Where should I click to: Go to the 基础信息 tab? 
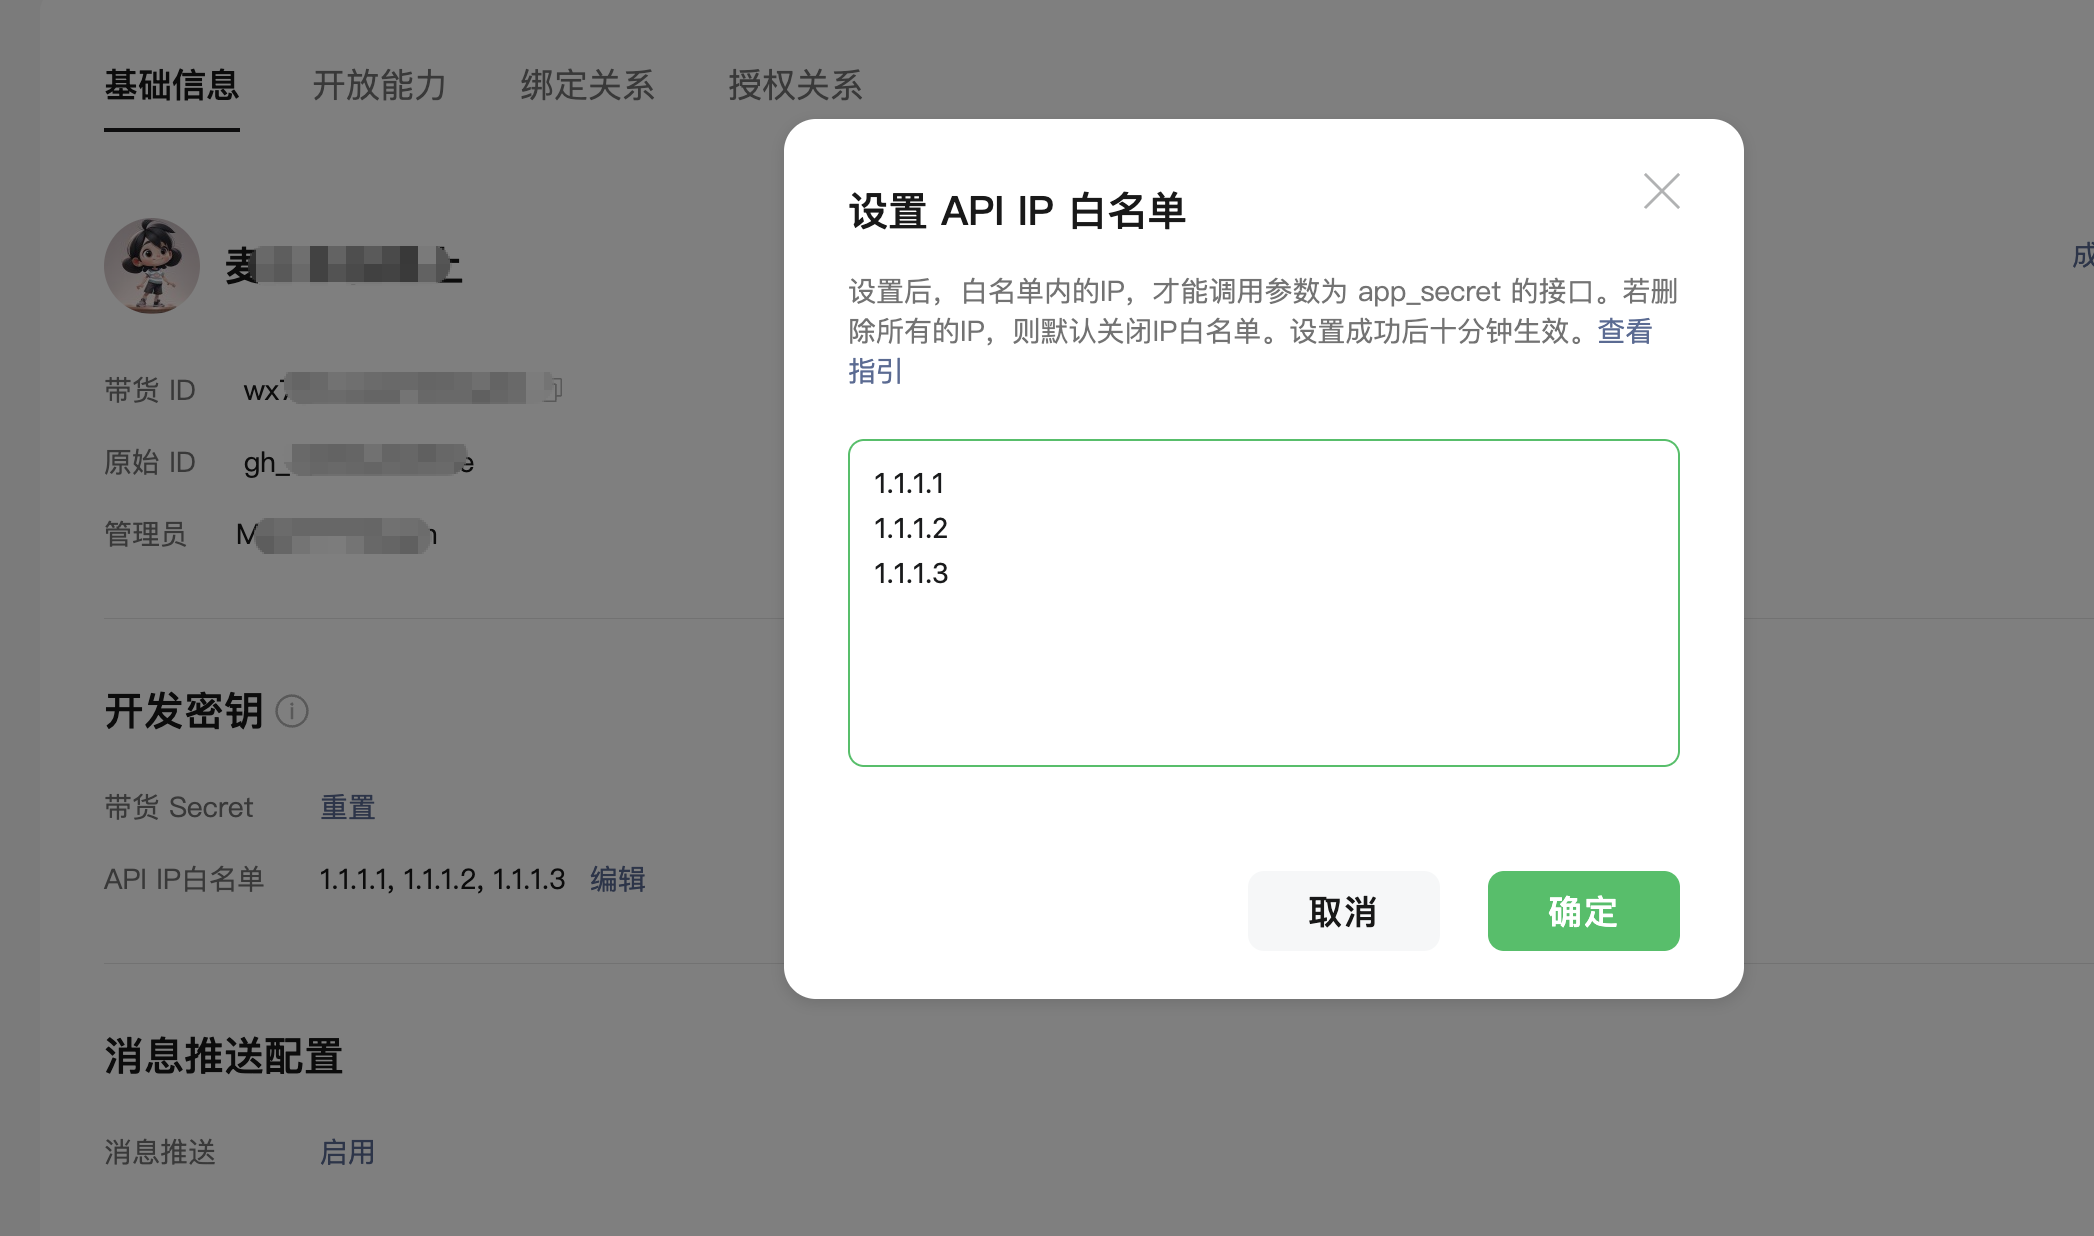point(172,86)
